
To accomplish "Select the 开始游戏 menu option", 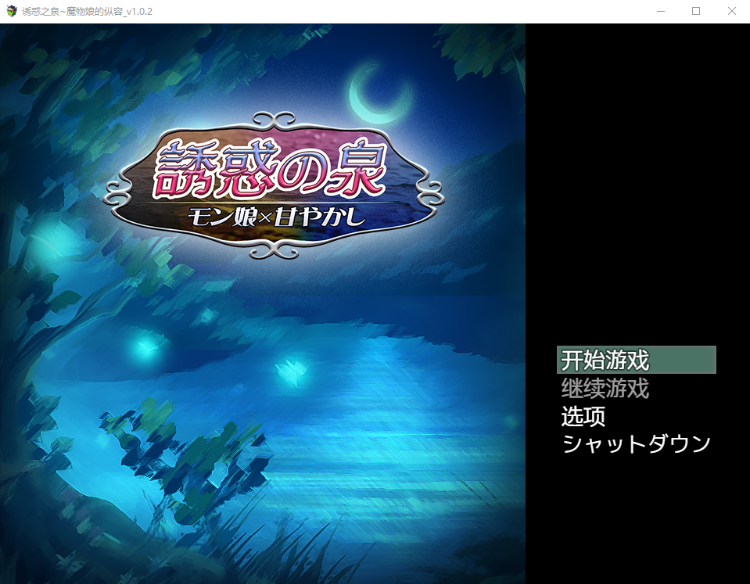I will point(636,360).
